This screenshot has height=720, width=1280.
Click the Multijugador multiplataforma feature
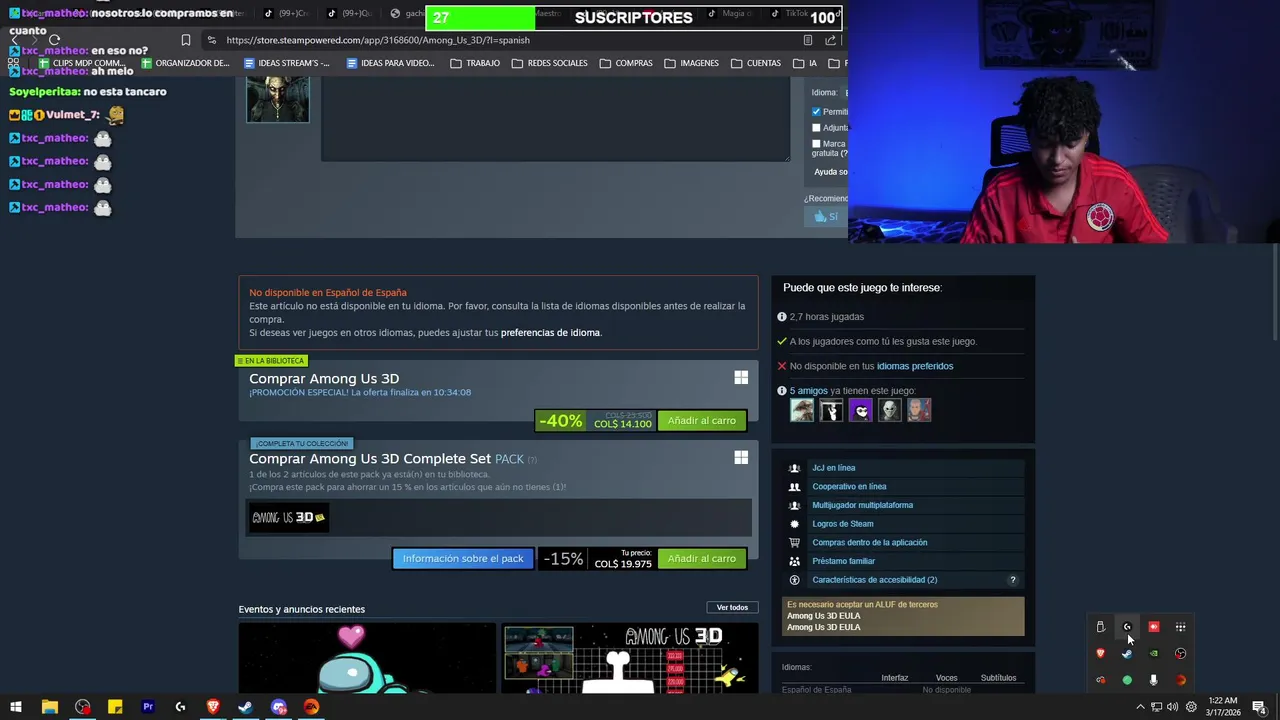(x=862, y=506)
